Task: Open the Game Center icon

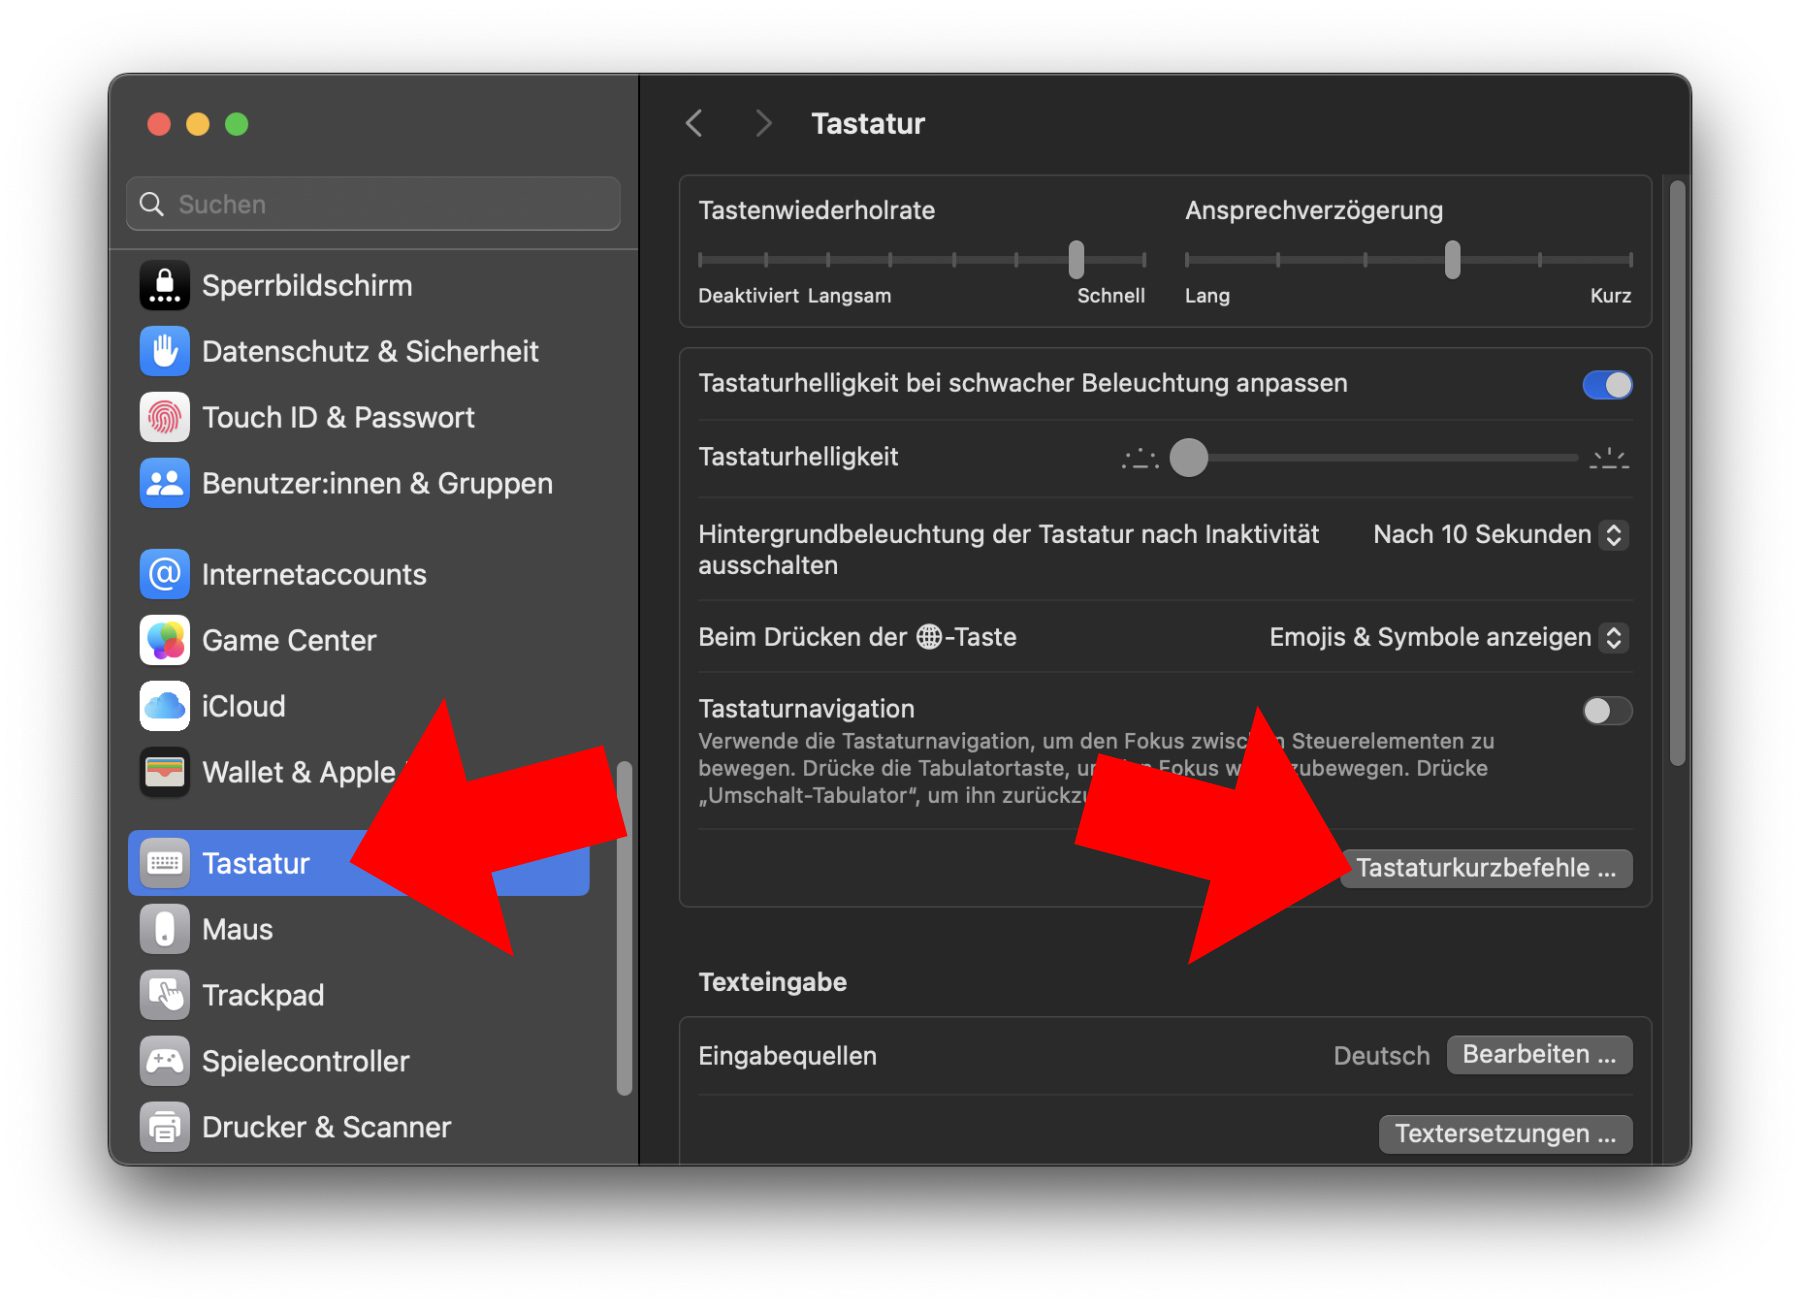Action: 164,641
